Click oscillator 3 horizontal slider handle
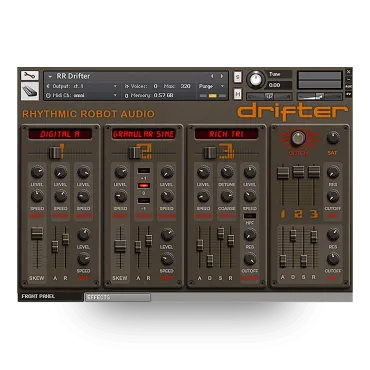Image resolution: width=370 pixels, height=370 pixels. pos(210,153)
